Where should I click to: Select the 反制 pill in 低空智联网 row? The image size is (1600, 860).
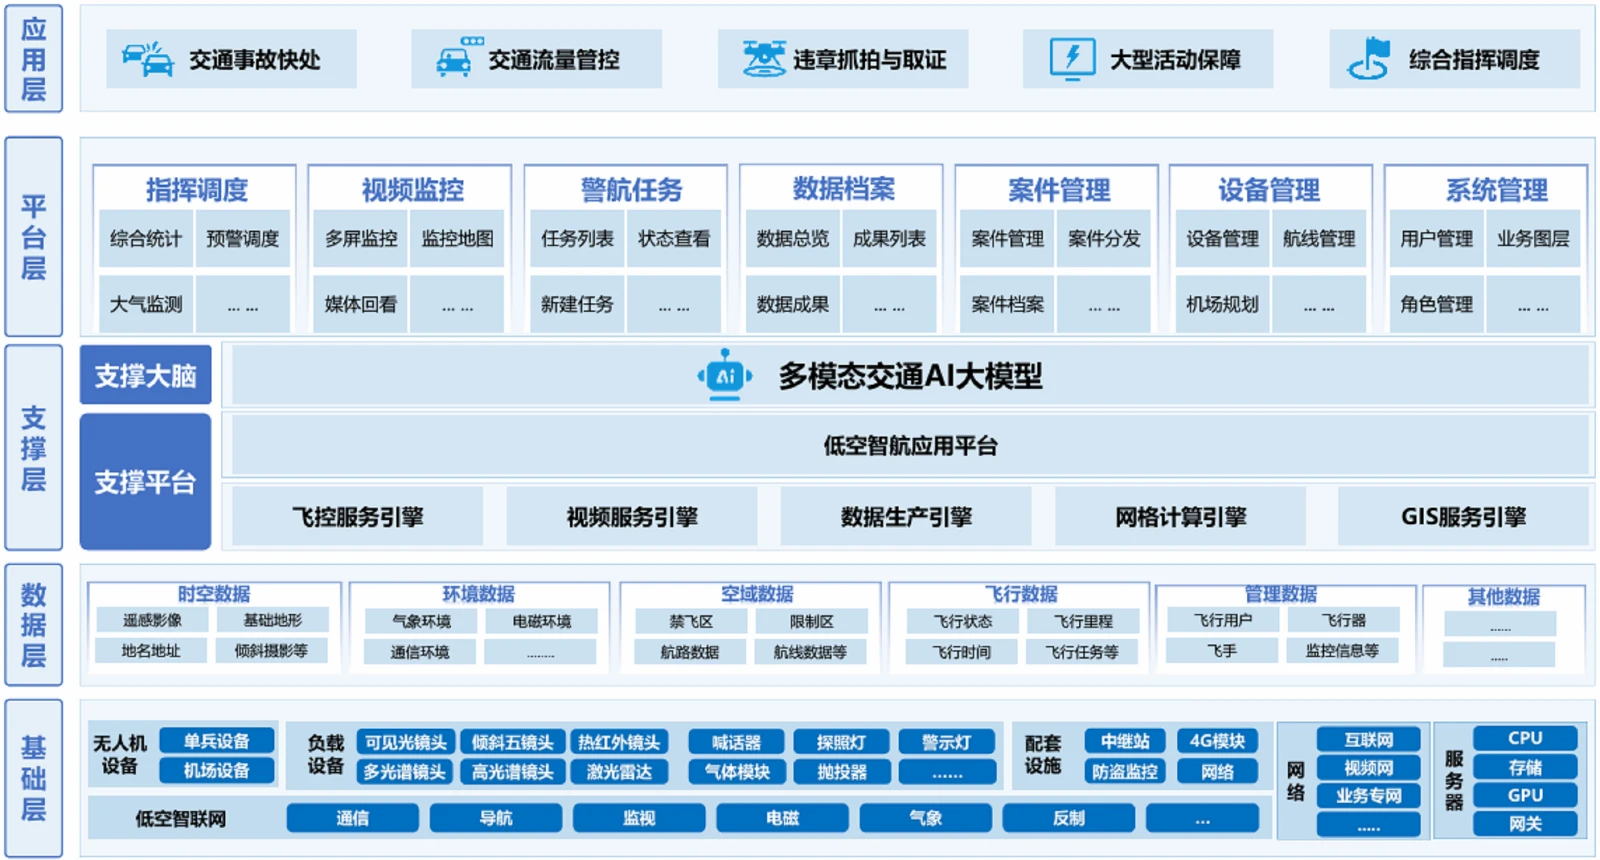(1069, 818)
